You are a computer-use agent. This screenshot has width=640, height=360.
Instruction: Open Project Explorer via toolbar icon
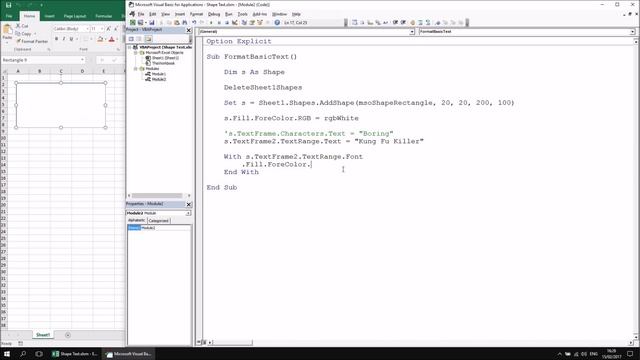point(244,22)
